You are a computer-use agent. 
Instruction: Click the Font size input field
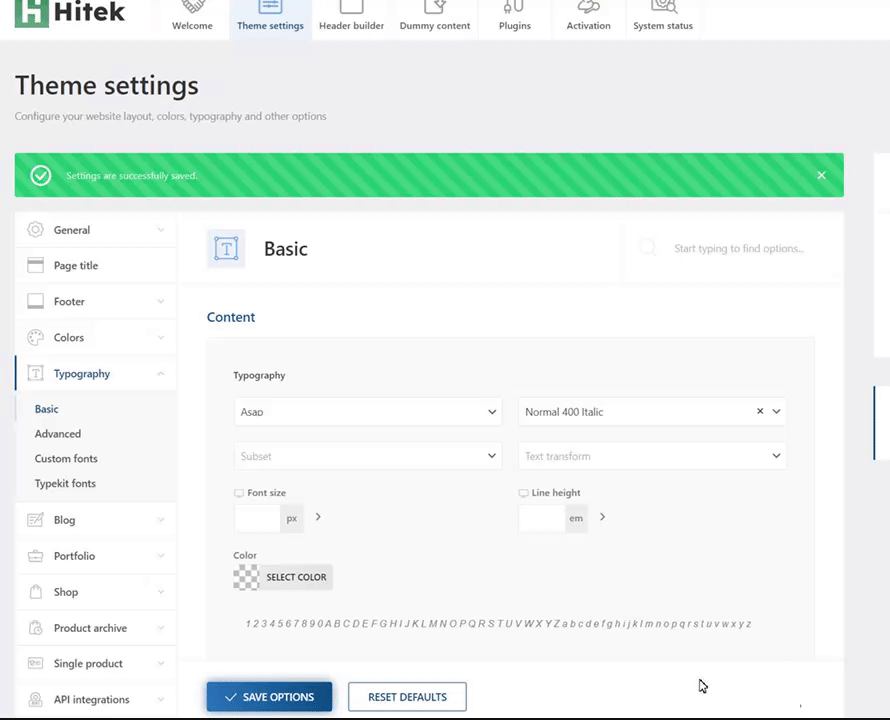(257, 518)
